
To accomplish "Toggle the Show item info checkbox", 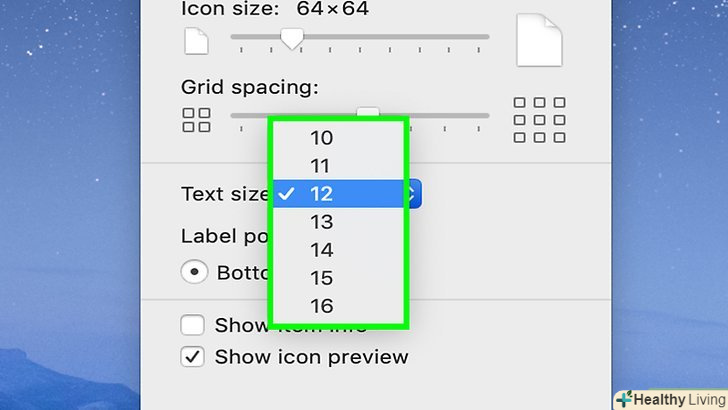I will [192, 326].
